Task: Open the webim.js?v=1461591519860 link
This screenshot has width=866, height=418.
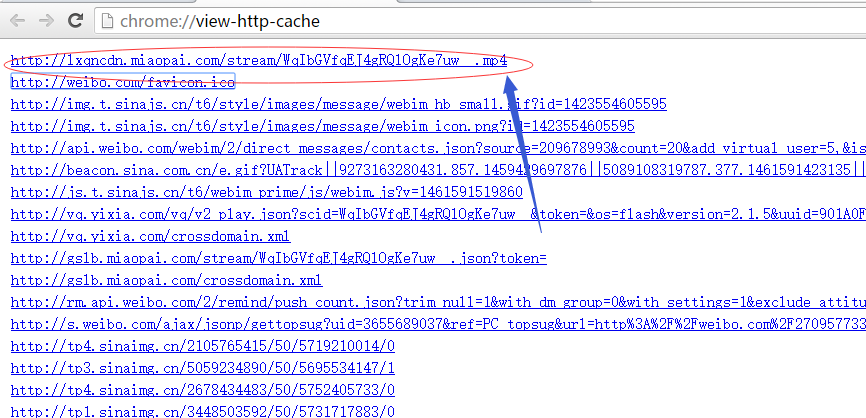Action: (x=267, y=193)
